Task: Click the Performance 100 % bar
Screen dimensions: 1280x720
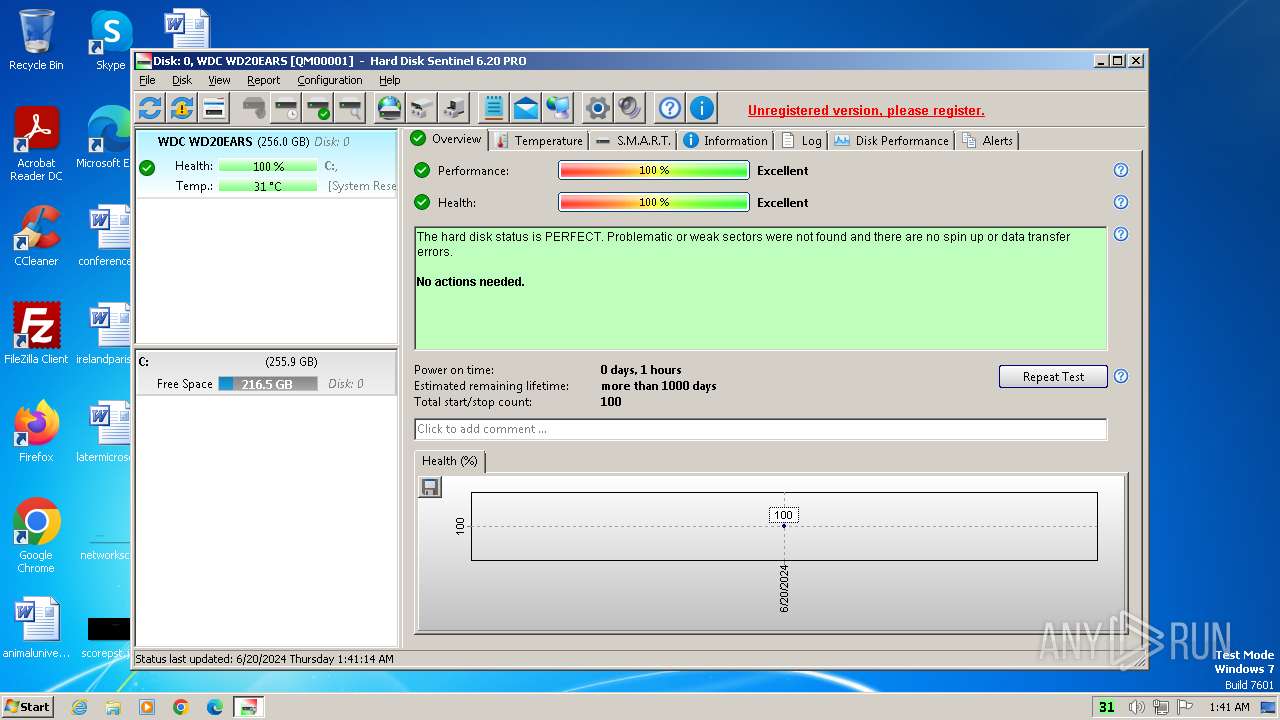Action: [x=654, y=170]
